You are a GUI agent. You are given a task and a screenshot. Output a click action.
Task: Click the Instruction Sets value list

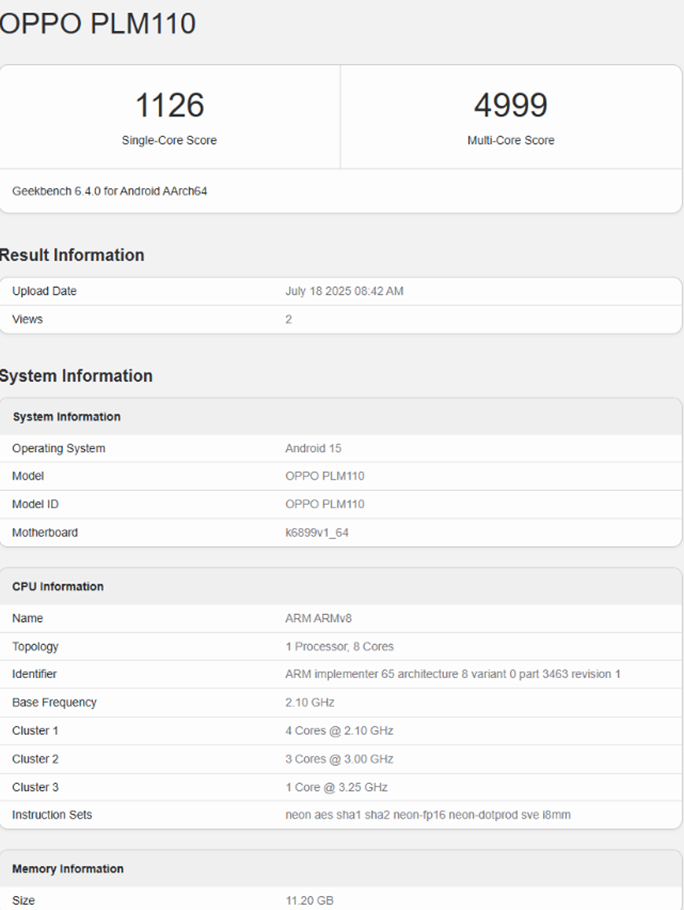428,815
